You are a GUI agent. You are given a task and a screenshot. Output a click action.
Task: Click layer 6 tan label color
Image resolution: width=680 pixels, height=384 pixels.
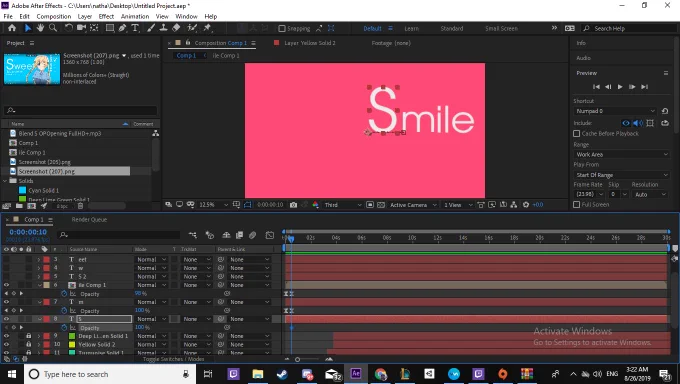tap(46, 285)
